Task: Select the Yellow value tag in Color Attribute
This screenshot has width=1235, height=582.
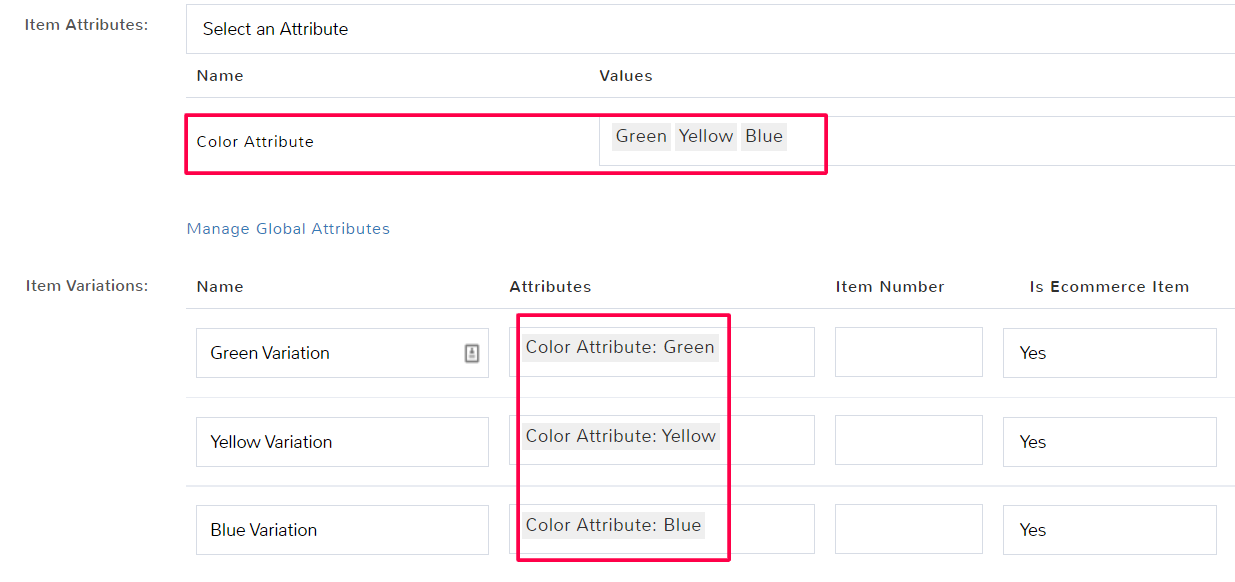Action: [x=706, y=136]
